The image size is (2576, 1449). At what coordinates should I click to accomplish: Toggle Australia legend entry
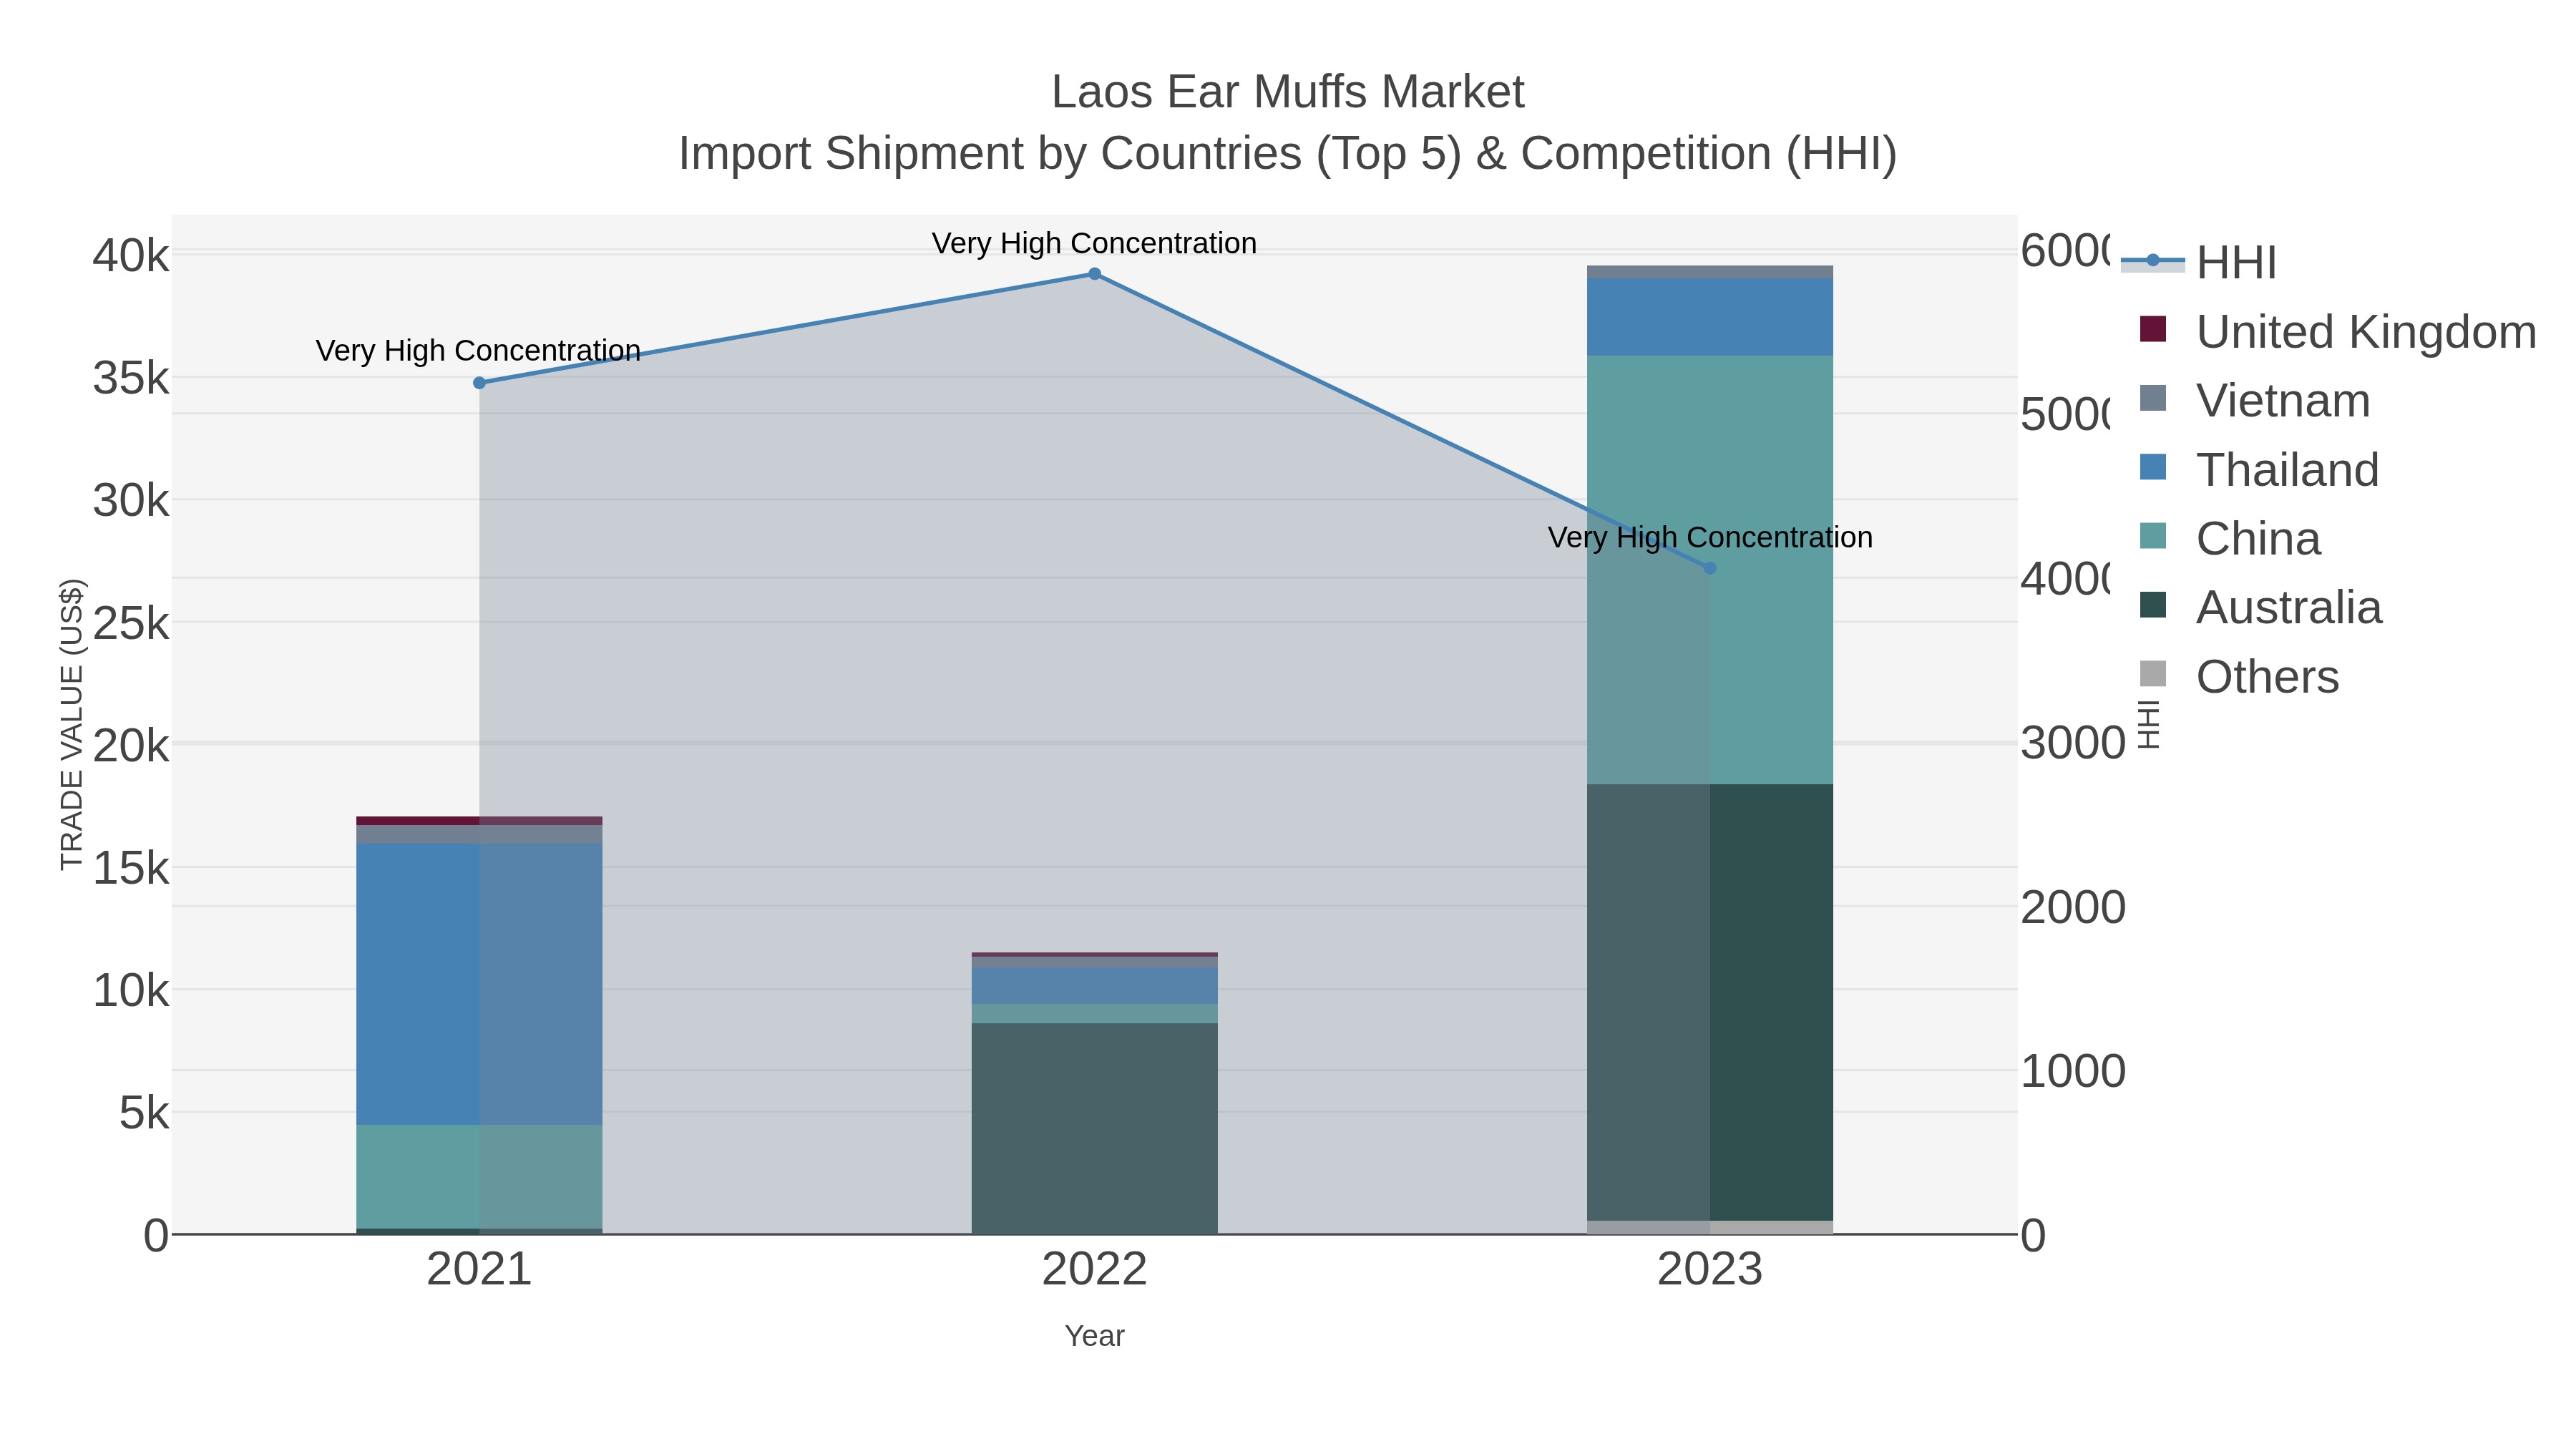coord(2261,607)
